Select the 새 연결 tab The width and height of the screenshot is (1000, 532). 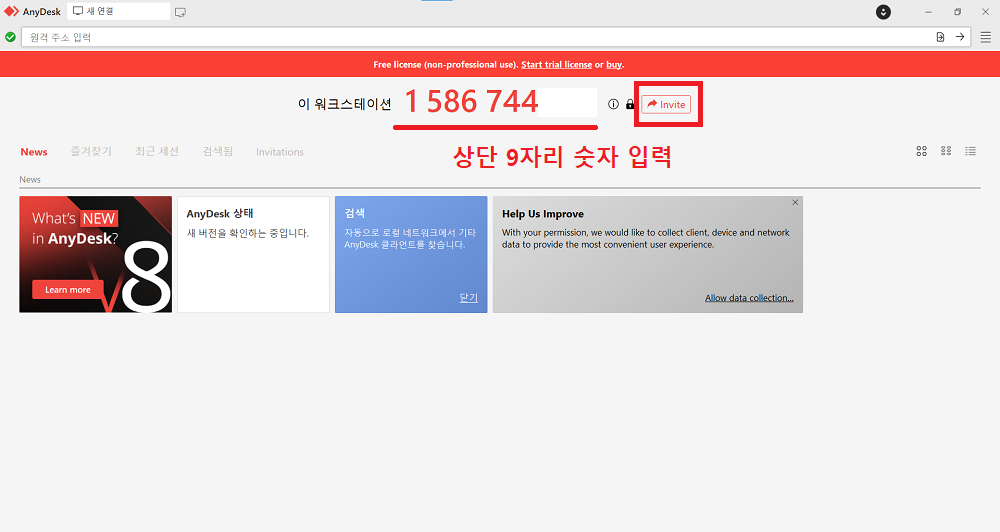[x=119, y=11]
